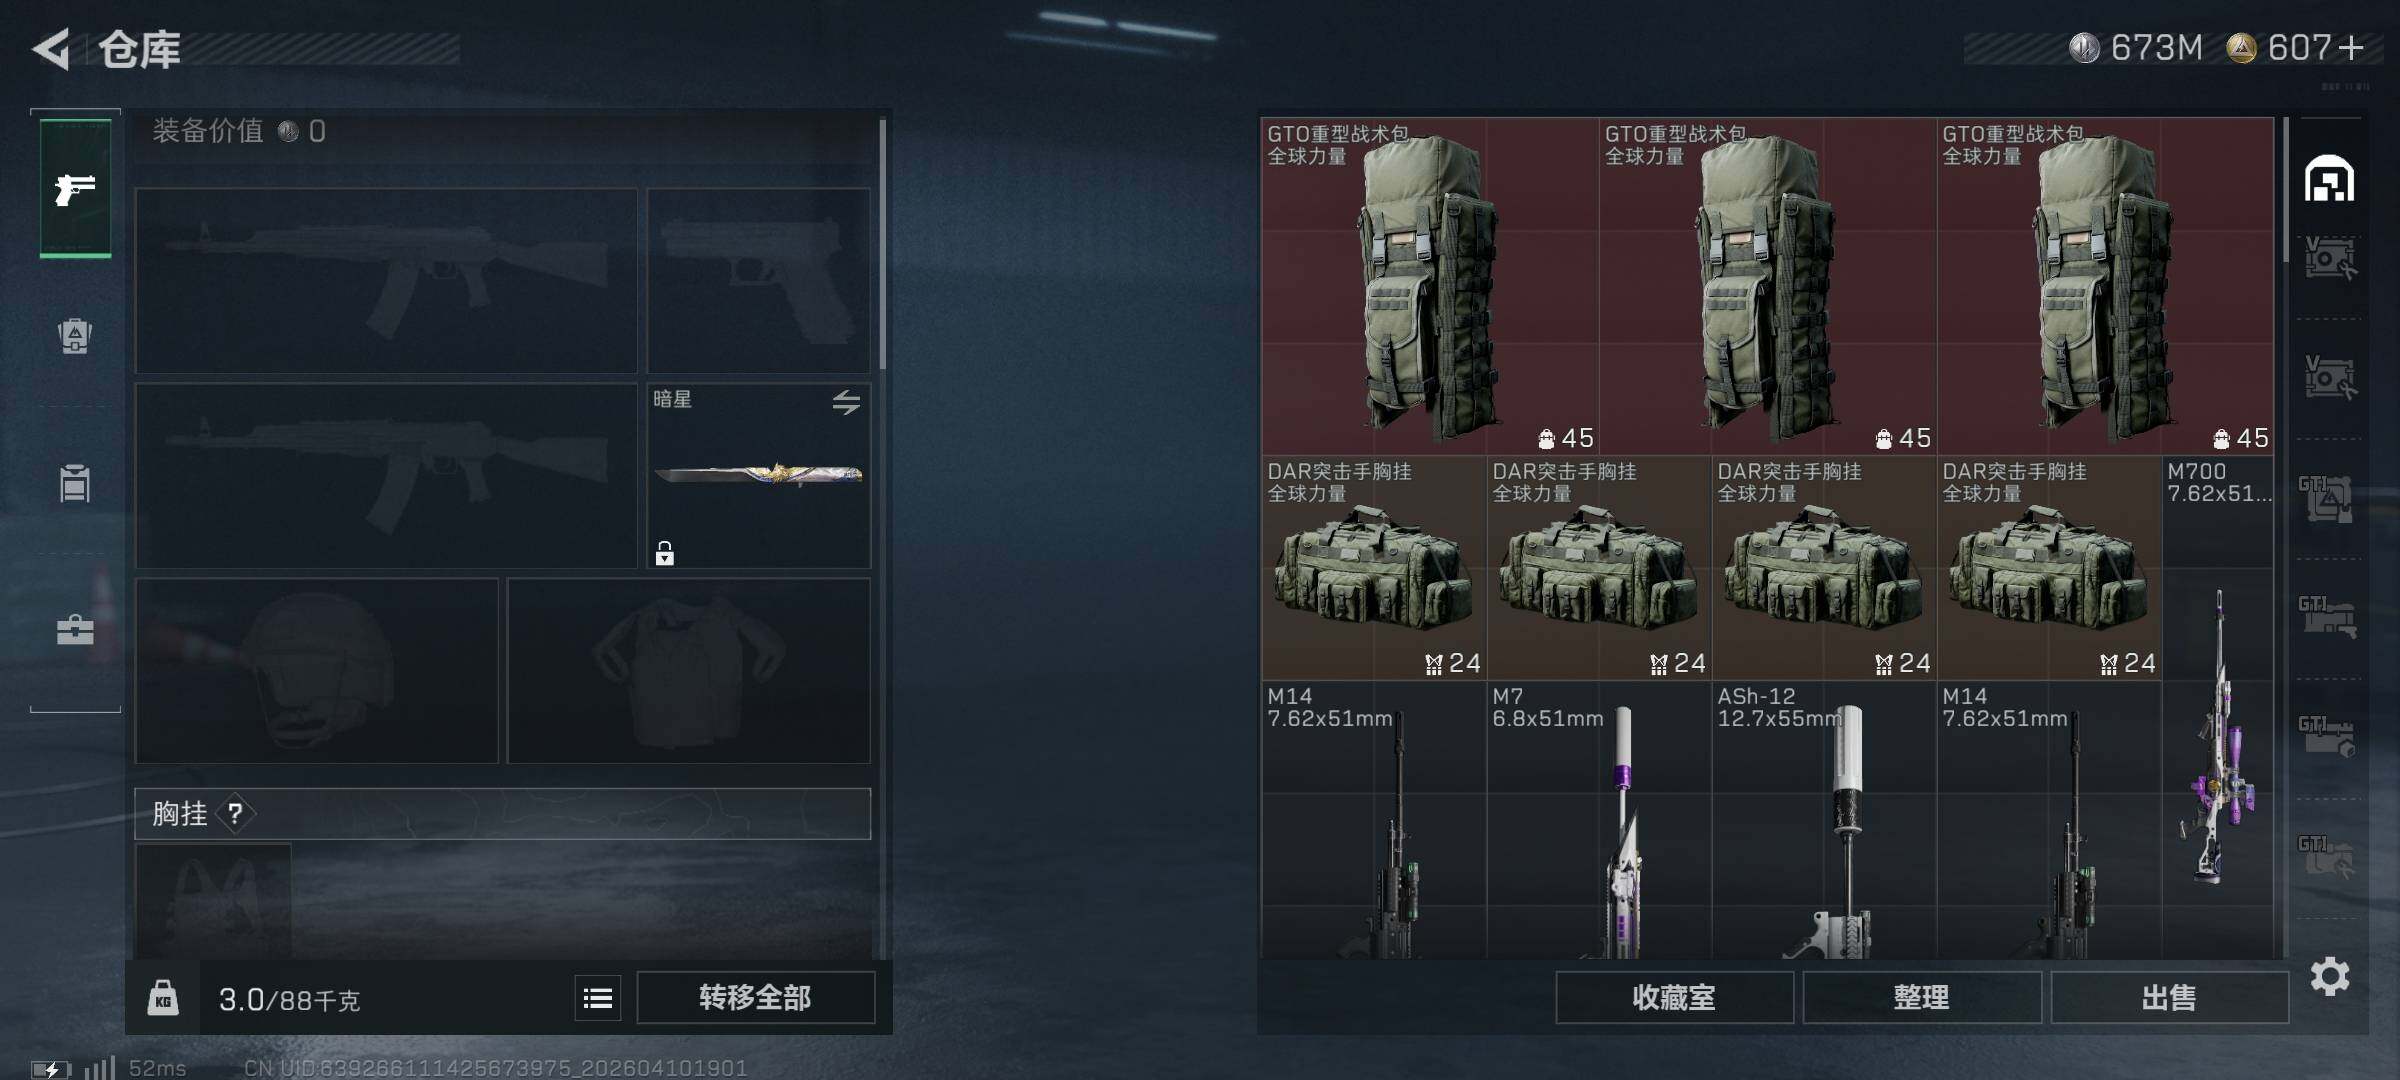Click the 转移全部 button
Image resolution: width=2400 pixels, height=1080 pixels.
click(755, 997)
